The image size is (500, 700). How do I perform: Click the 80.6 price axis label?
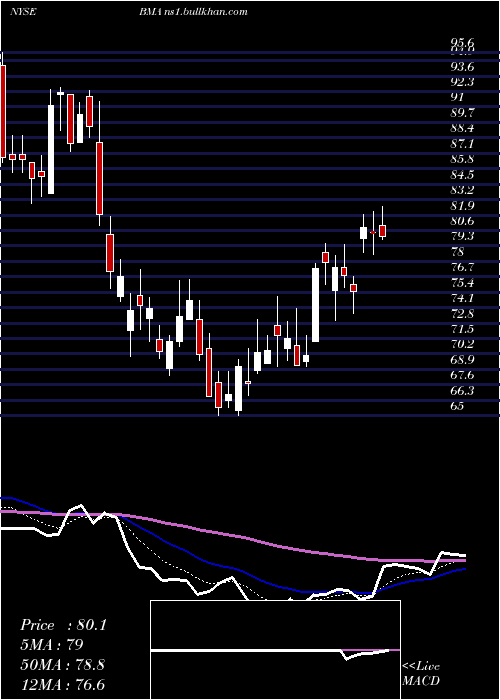(462, 221)
